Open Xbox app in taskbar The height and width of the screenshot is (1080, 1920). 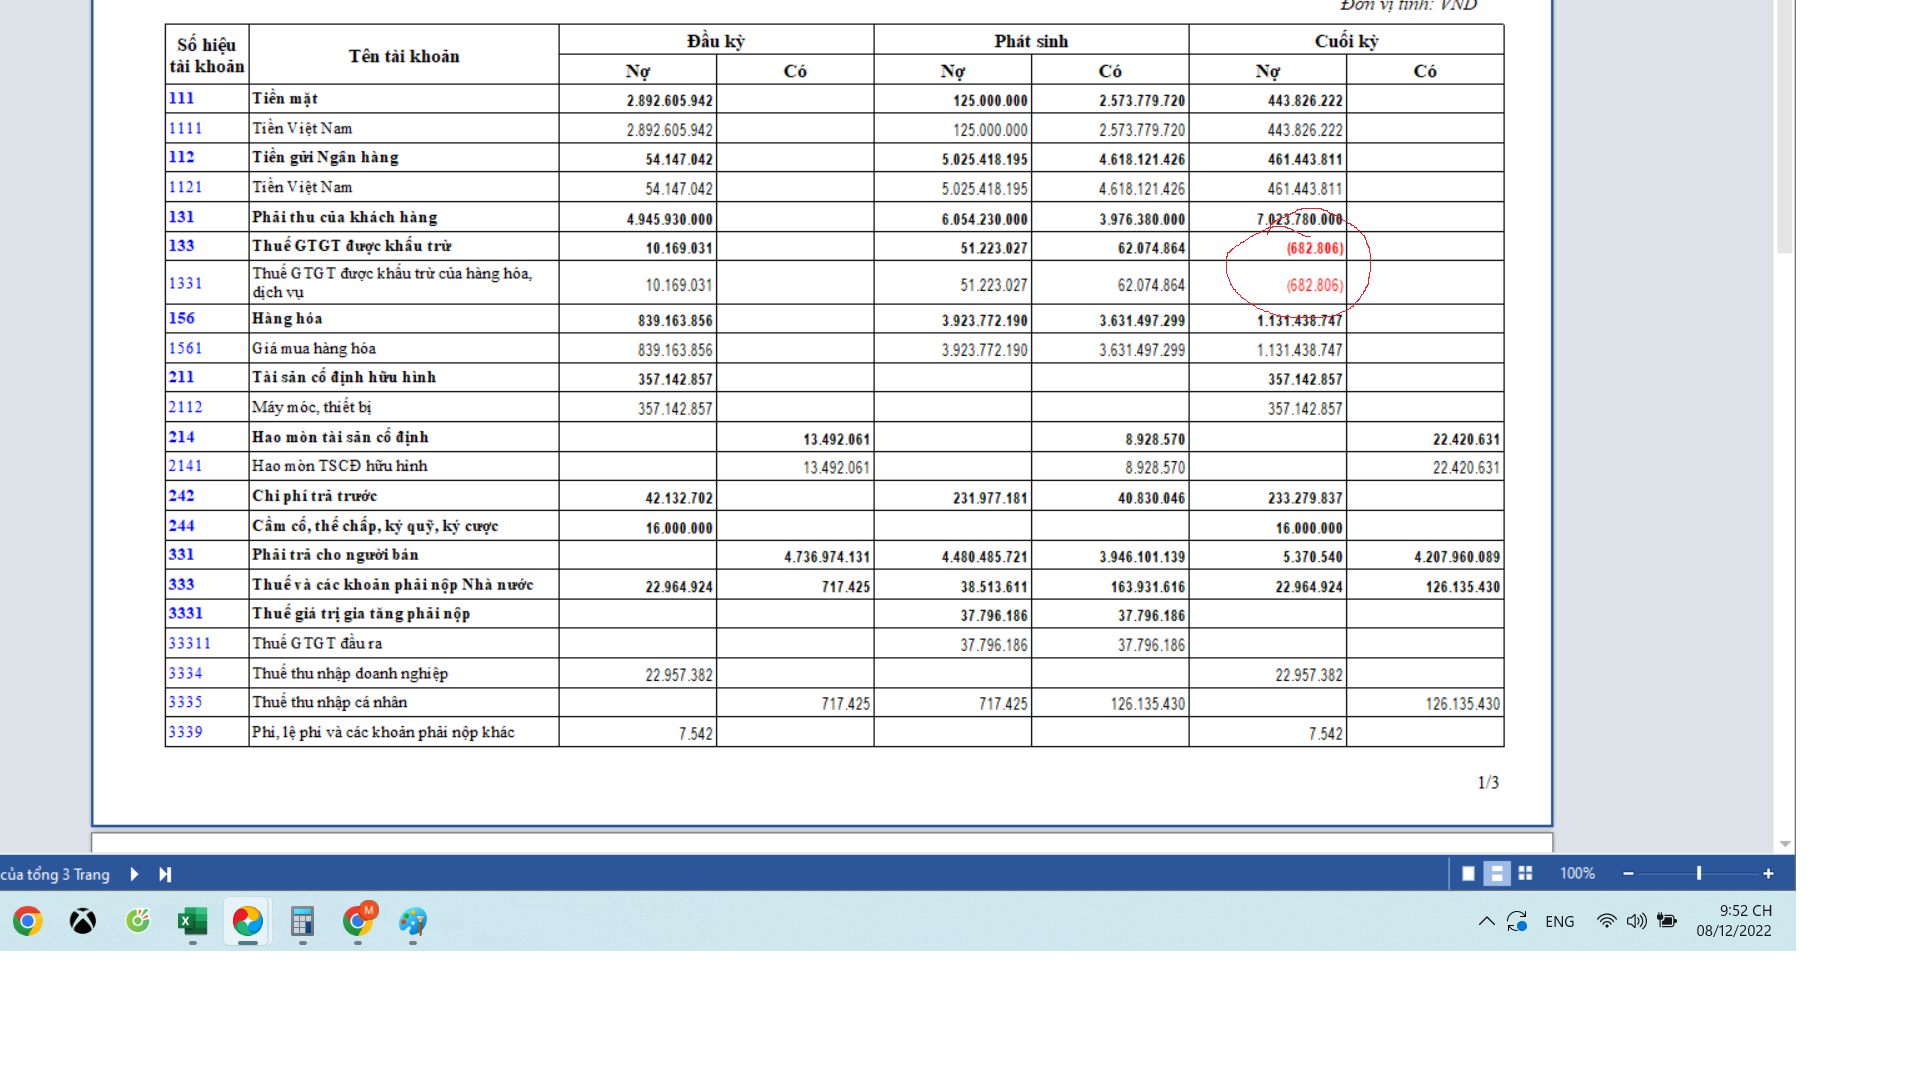pos(83,921)
